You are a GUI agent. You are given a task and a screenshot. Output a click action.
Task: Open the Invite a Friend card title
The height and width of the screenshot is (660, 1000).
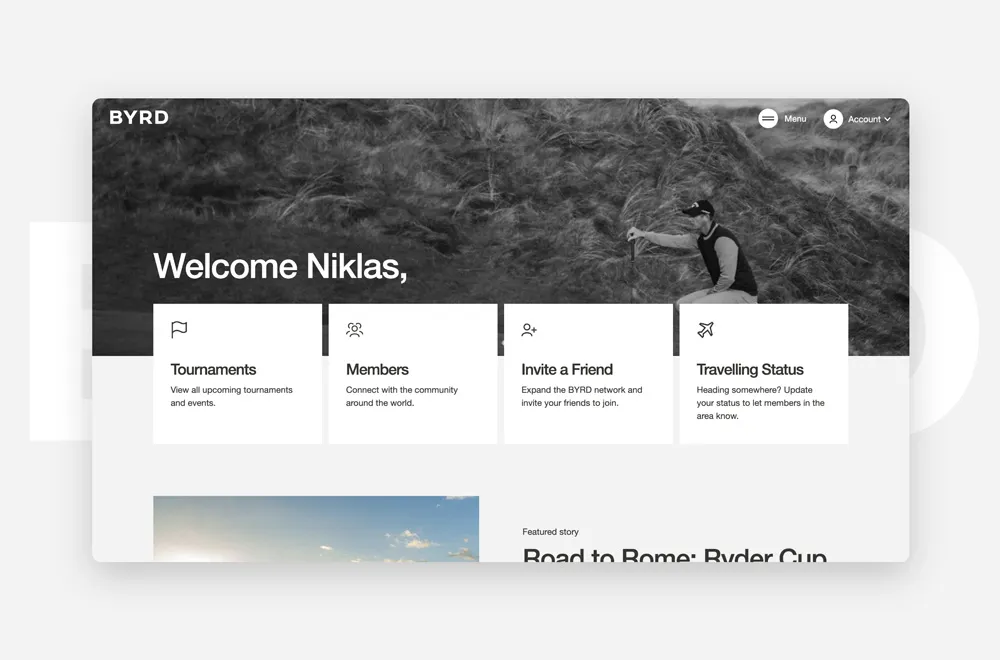pos(567,370)
